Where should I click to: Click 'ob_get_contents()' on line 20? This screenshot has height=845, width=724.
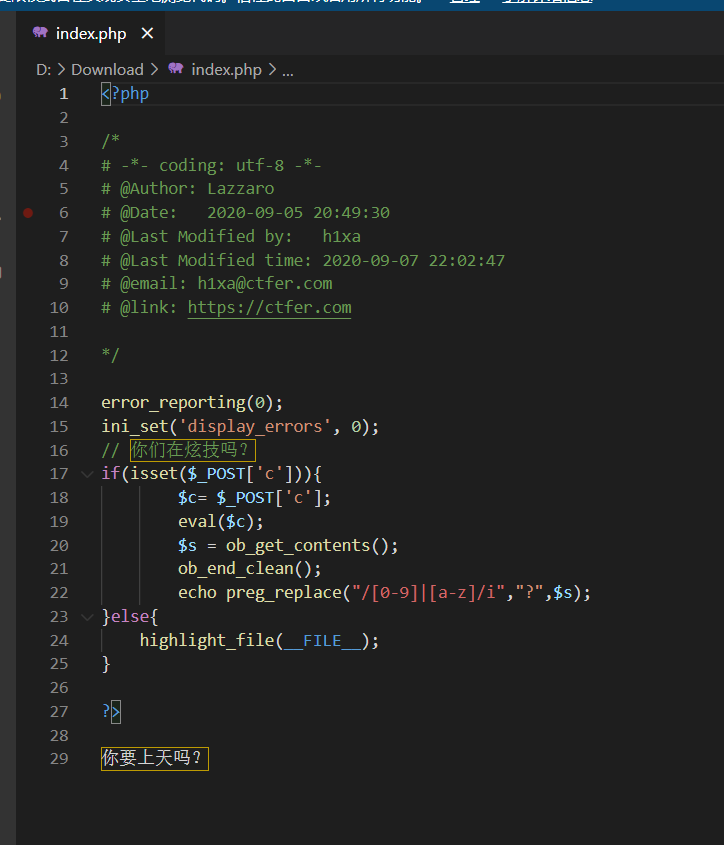point(307,545)
